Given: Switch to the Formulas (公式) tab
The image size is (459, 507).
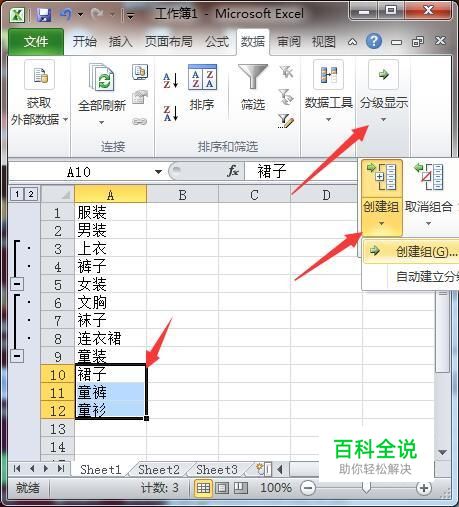Looking at the screenshot, I should [x=217, y=42].
